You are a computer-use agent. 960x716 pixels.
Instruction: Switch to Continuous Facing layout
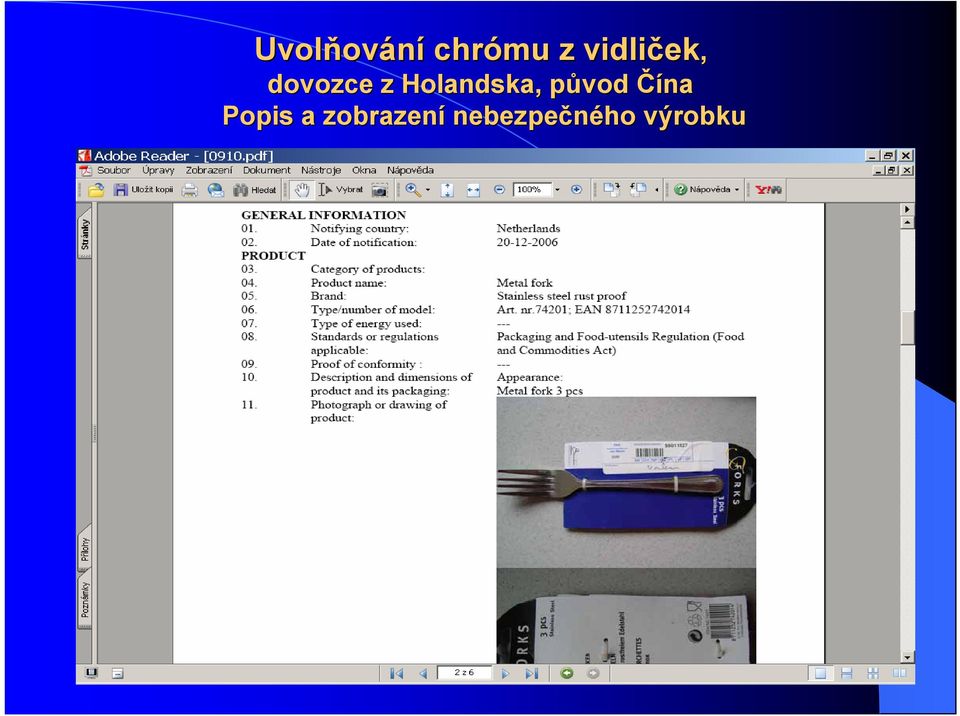pyautogui.click(x=873, y=674)
